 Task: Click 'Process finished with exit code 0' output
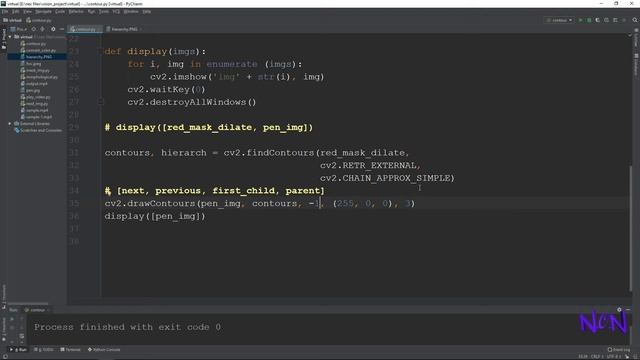tap(127, 327)
